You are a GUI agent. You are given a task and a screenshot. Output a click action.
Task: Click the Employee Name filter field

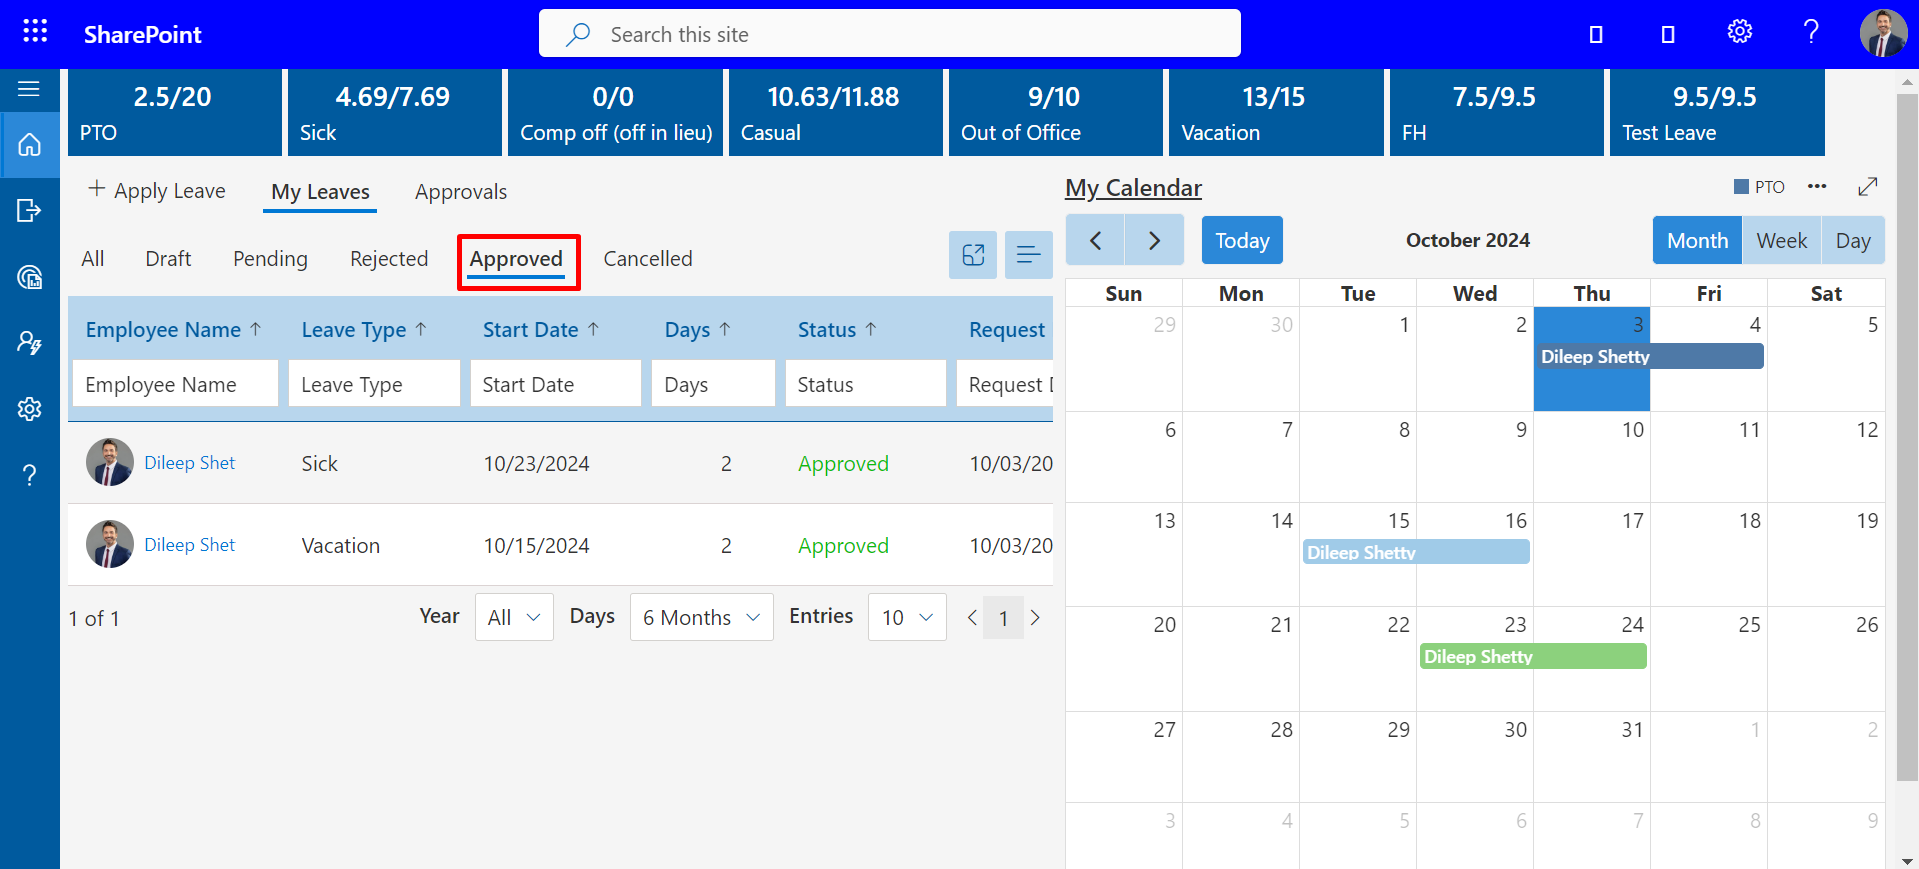(x=175, y=384)
